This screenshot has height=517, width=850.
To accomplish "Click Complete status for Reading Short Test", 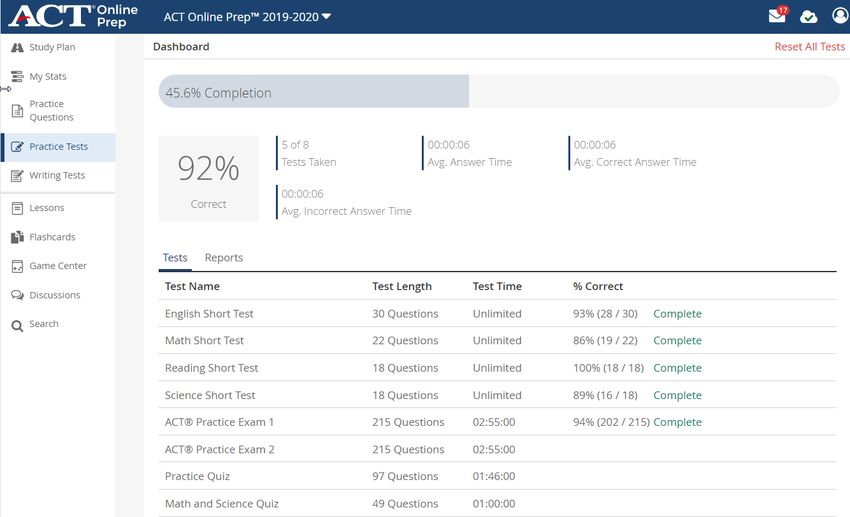I will 677,368.
